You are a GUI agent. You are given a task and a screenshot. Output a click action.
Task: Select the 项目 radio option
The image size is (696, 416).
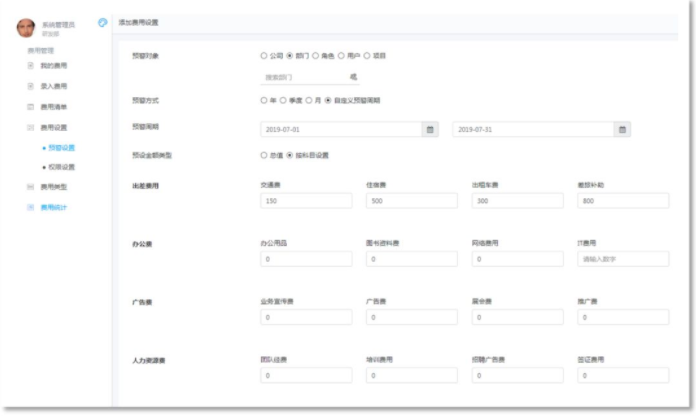(367, 56)
